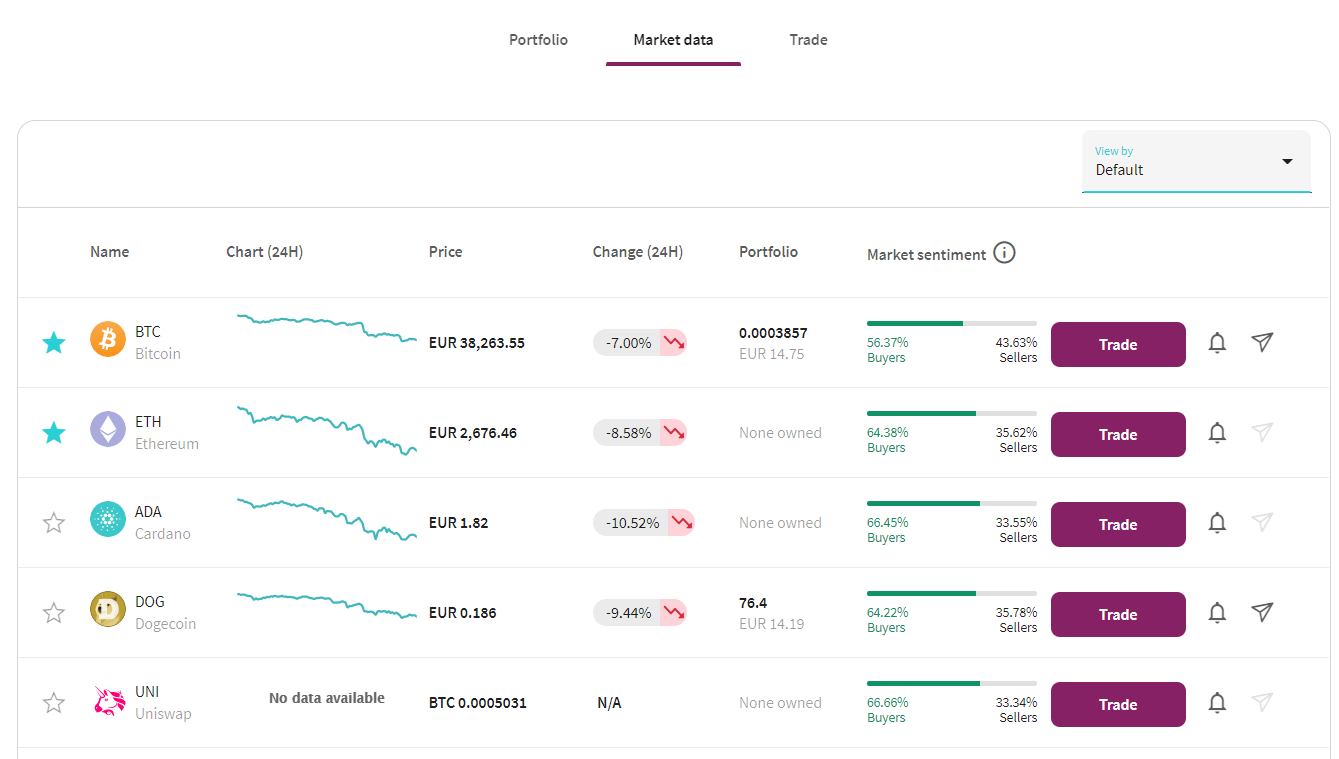The height and width of the screenshot is (759, 1339).
Task: Click the BTC market sentiment bar
Action: point(952,323)
